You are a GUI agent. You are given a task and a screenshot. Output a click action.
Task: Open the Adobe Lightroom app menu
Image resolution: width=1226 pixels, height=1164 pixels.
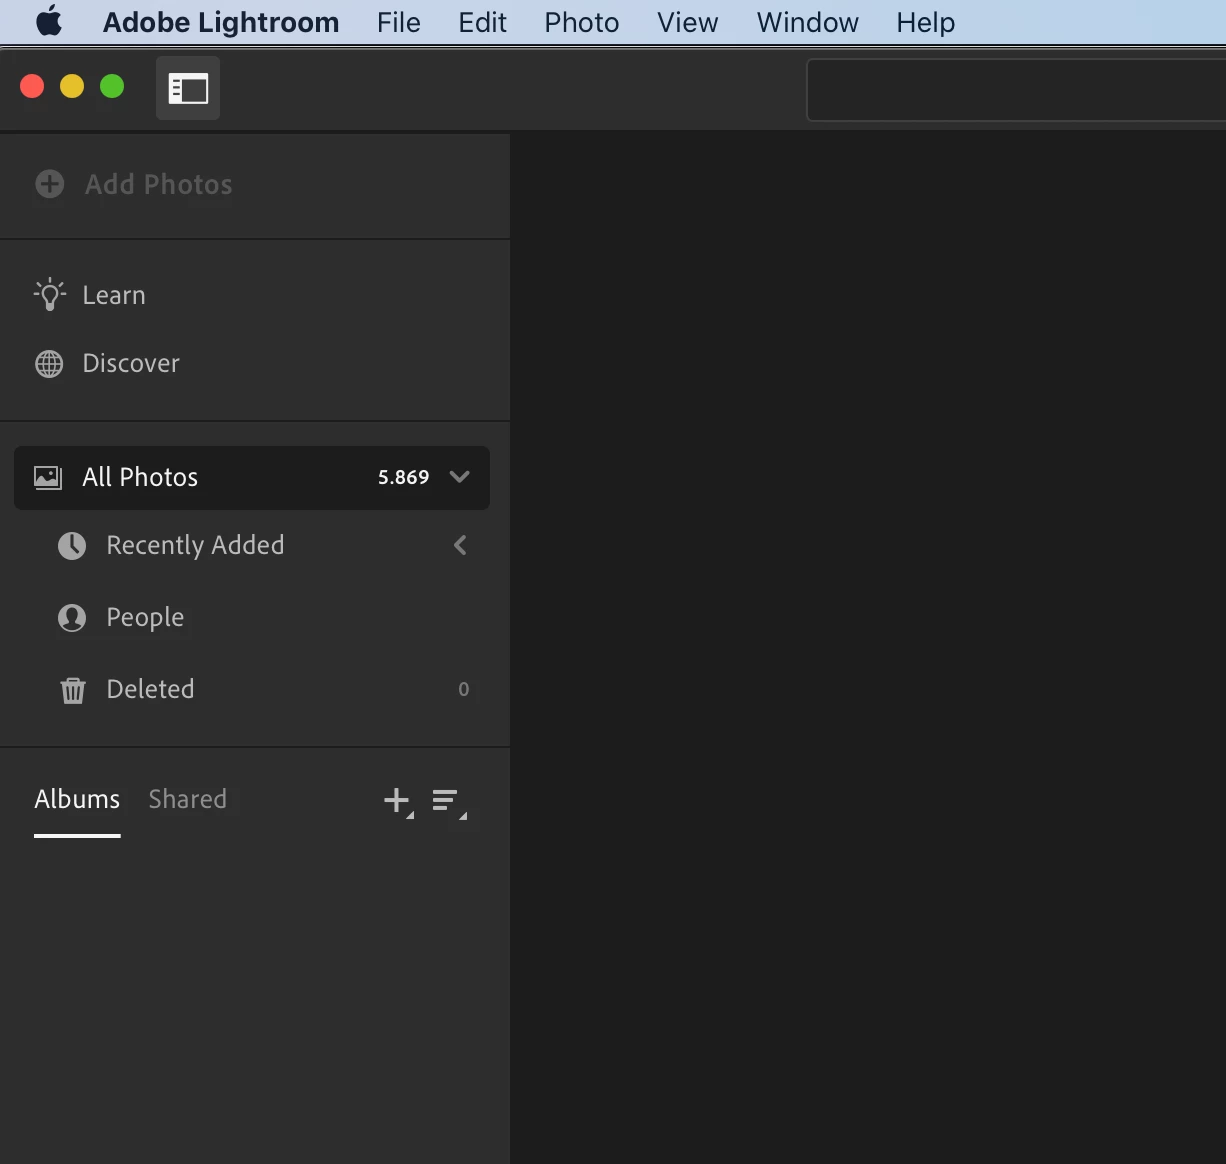(221, 22)
